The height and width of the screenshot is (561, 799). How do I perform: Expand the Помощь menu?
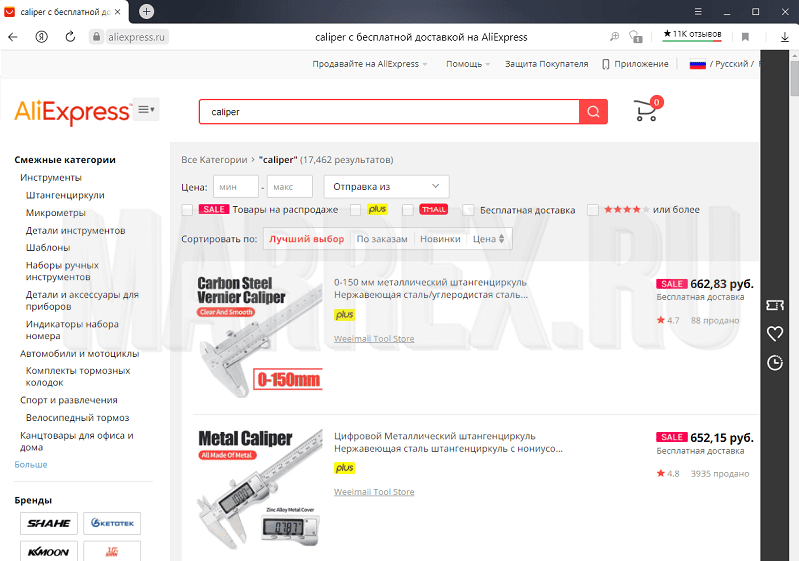(x=468, y=64)
